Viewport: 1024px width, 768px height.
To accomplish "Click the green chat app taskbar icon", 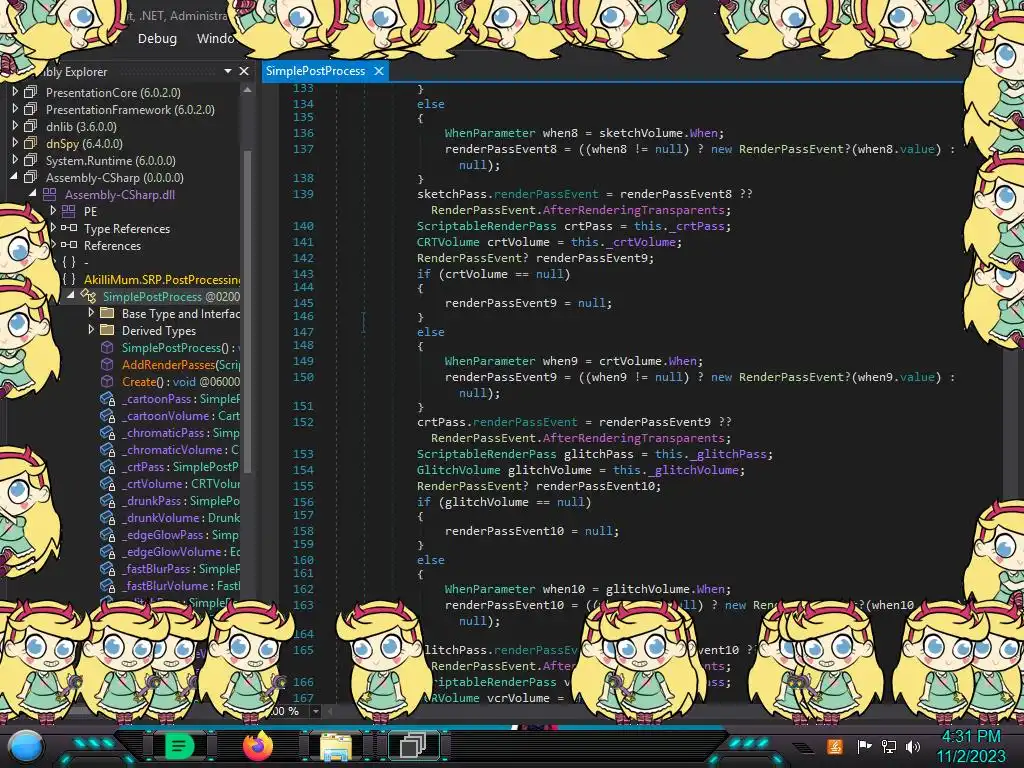I will pos(179,746).
